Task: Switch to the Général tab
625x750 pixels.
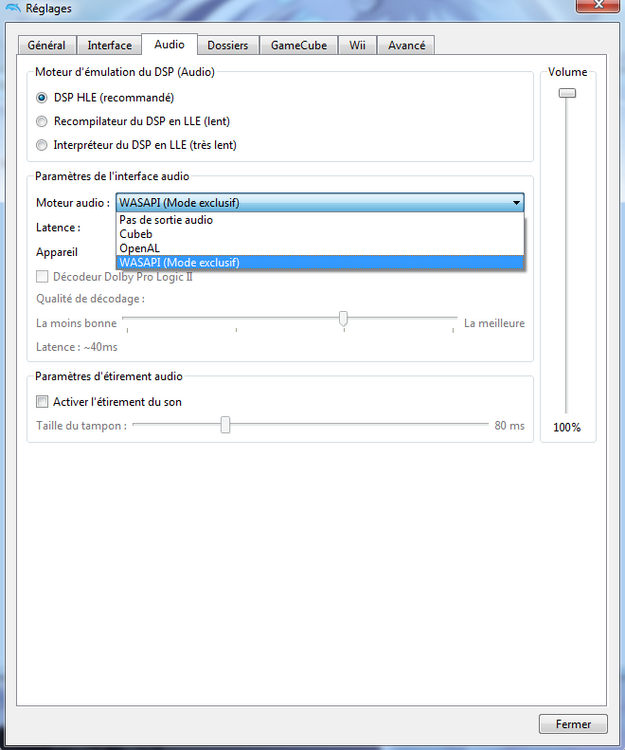Action: [x=46, y=45]
